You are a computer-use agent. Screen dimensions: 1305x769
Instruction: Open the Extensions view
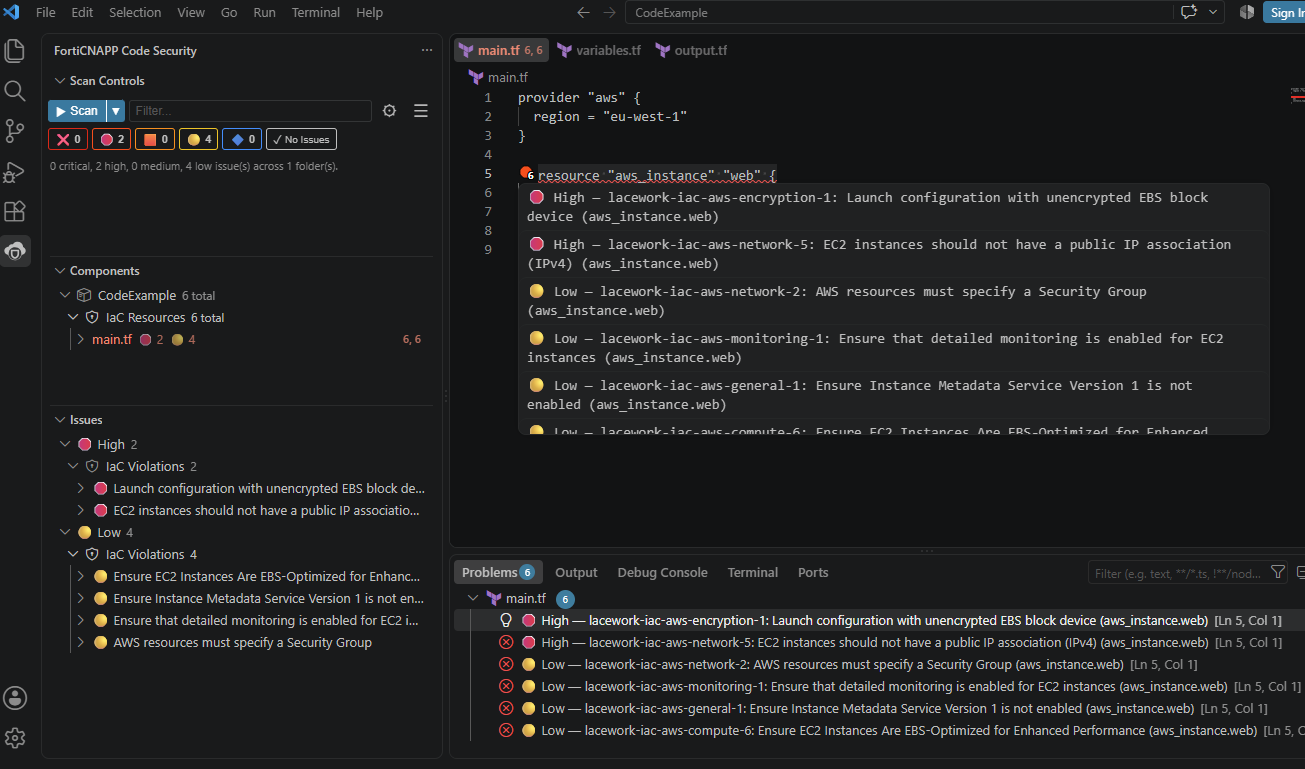15,212
